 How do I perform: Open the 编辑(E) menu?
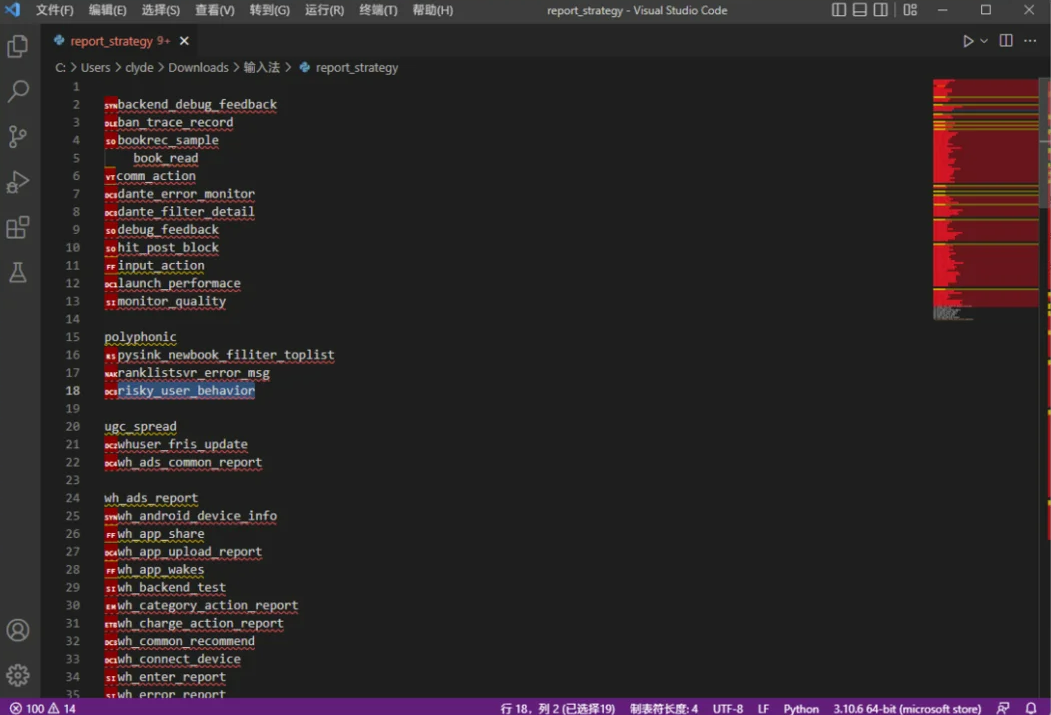[107, 10]
